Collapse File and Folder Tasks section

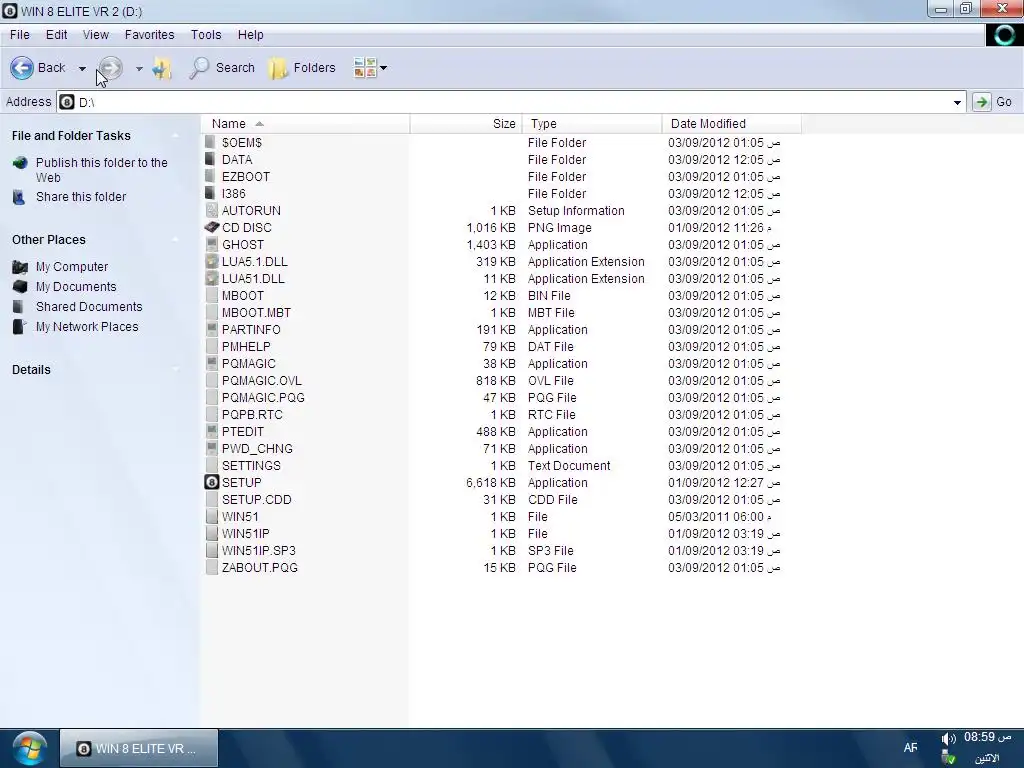(x=175, y=136)
